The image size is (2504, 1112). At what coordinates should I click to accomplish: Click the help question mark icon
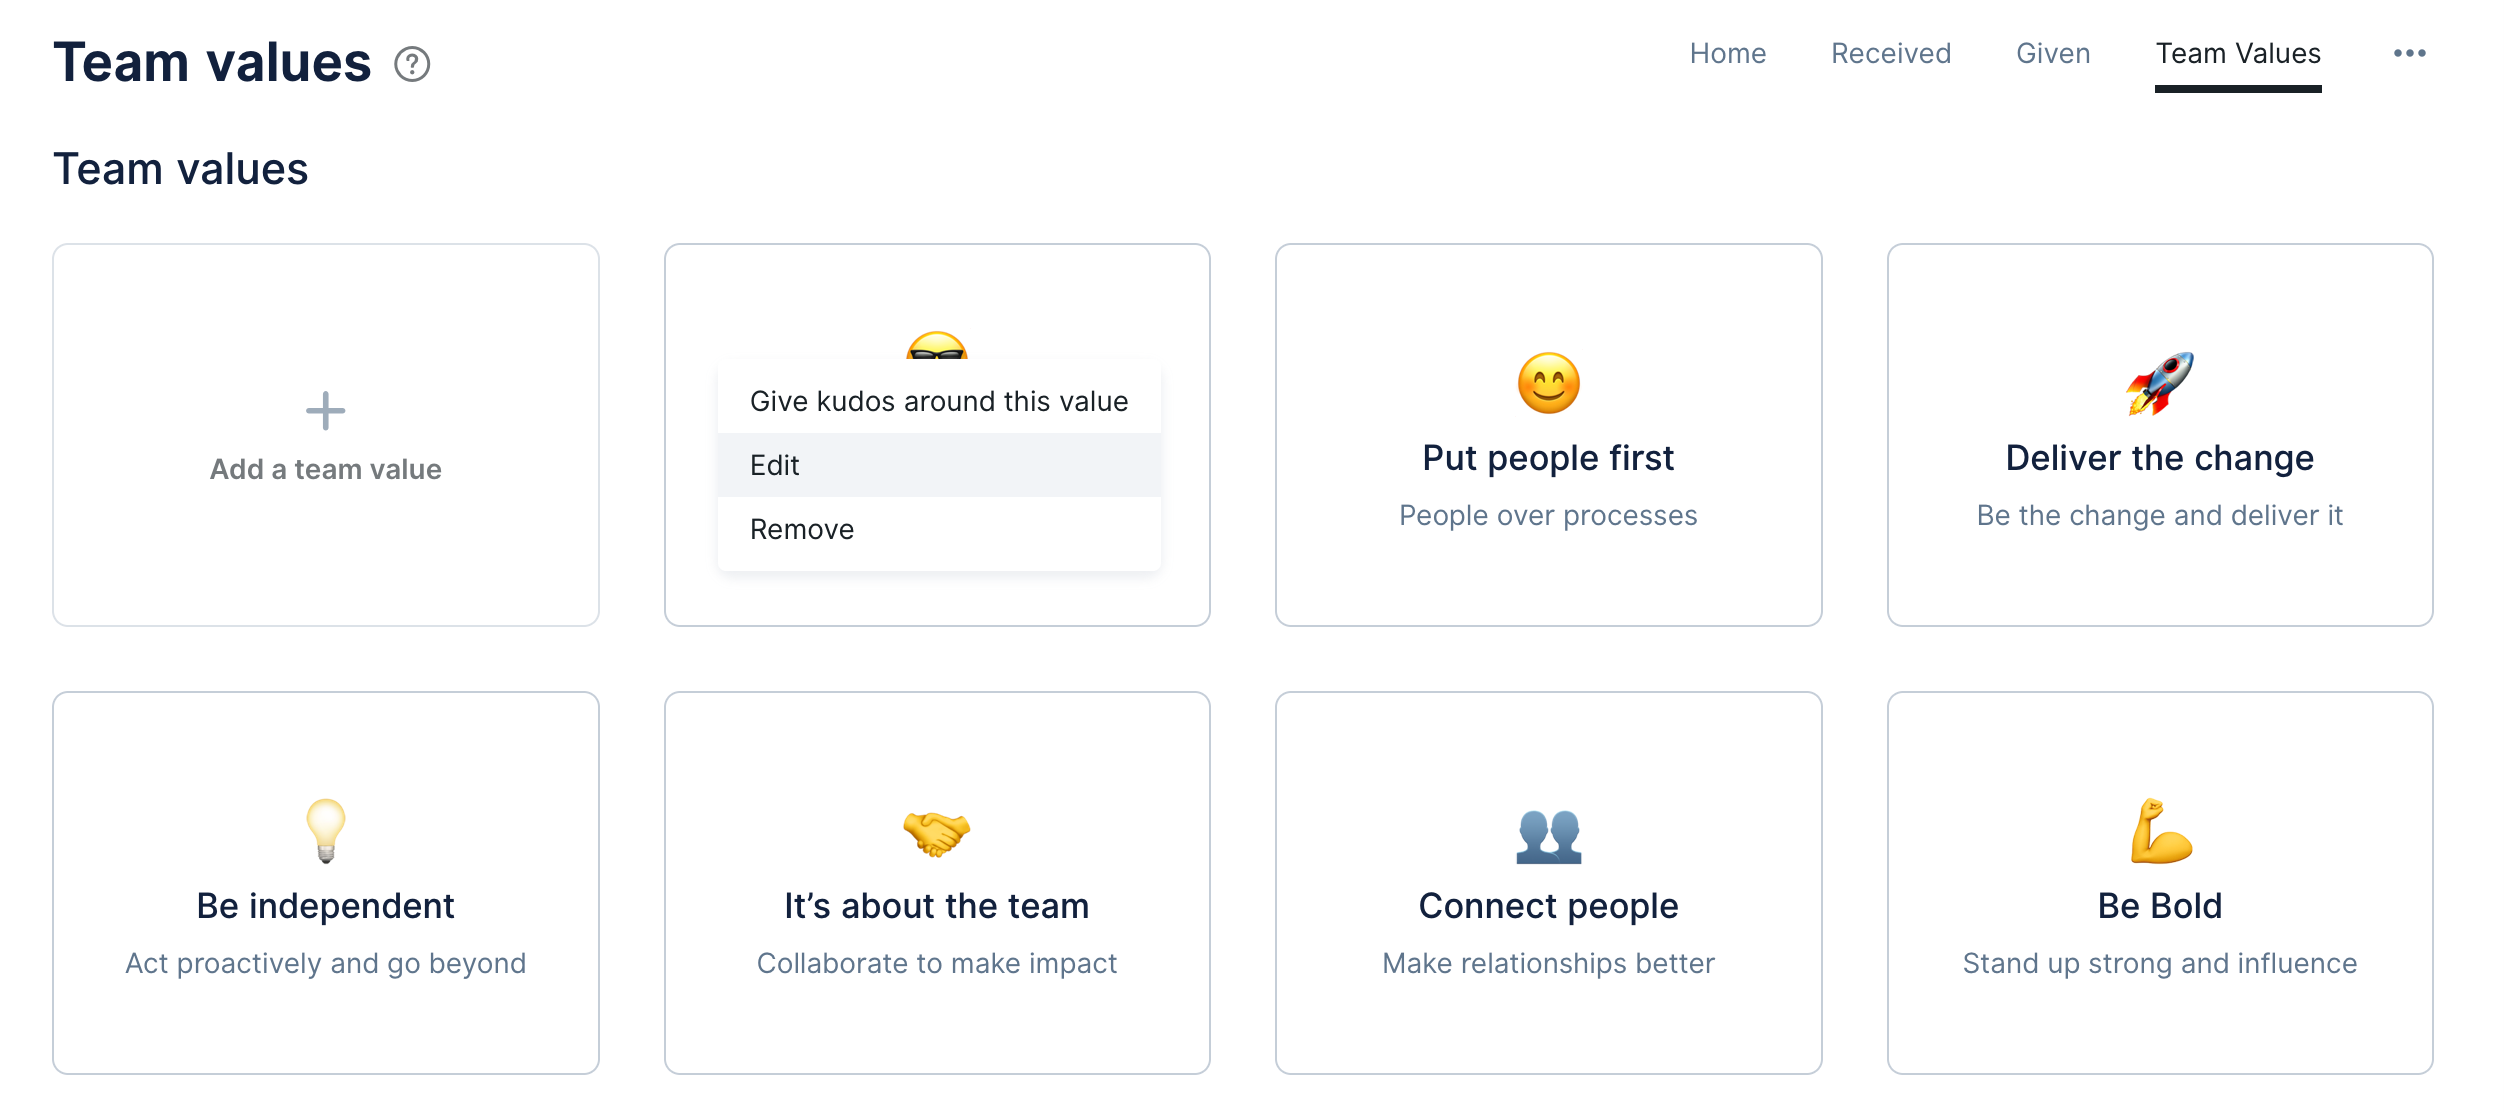click(x=412, y=64)
